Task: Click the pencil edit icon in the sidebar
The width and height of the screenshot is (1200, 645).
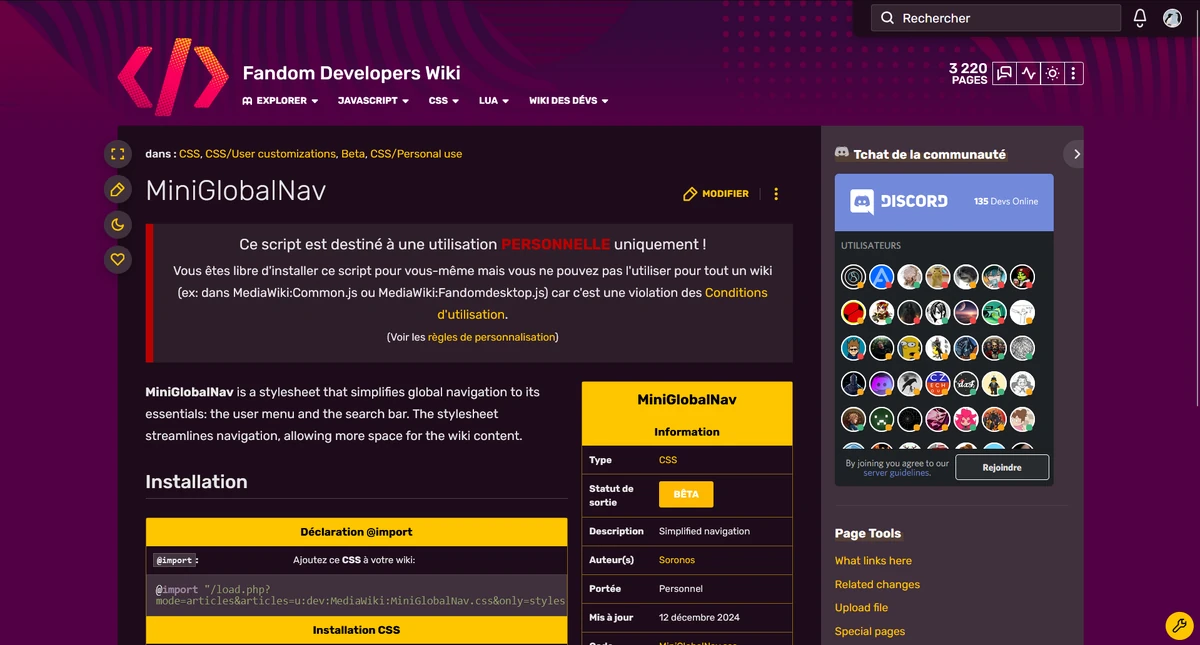Action: [x=117, y=189]
